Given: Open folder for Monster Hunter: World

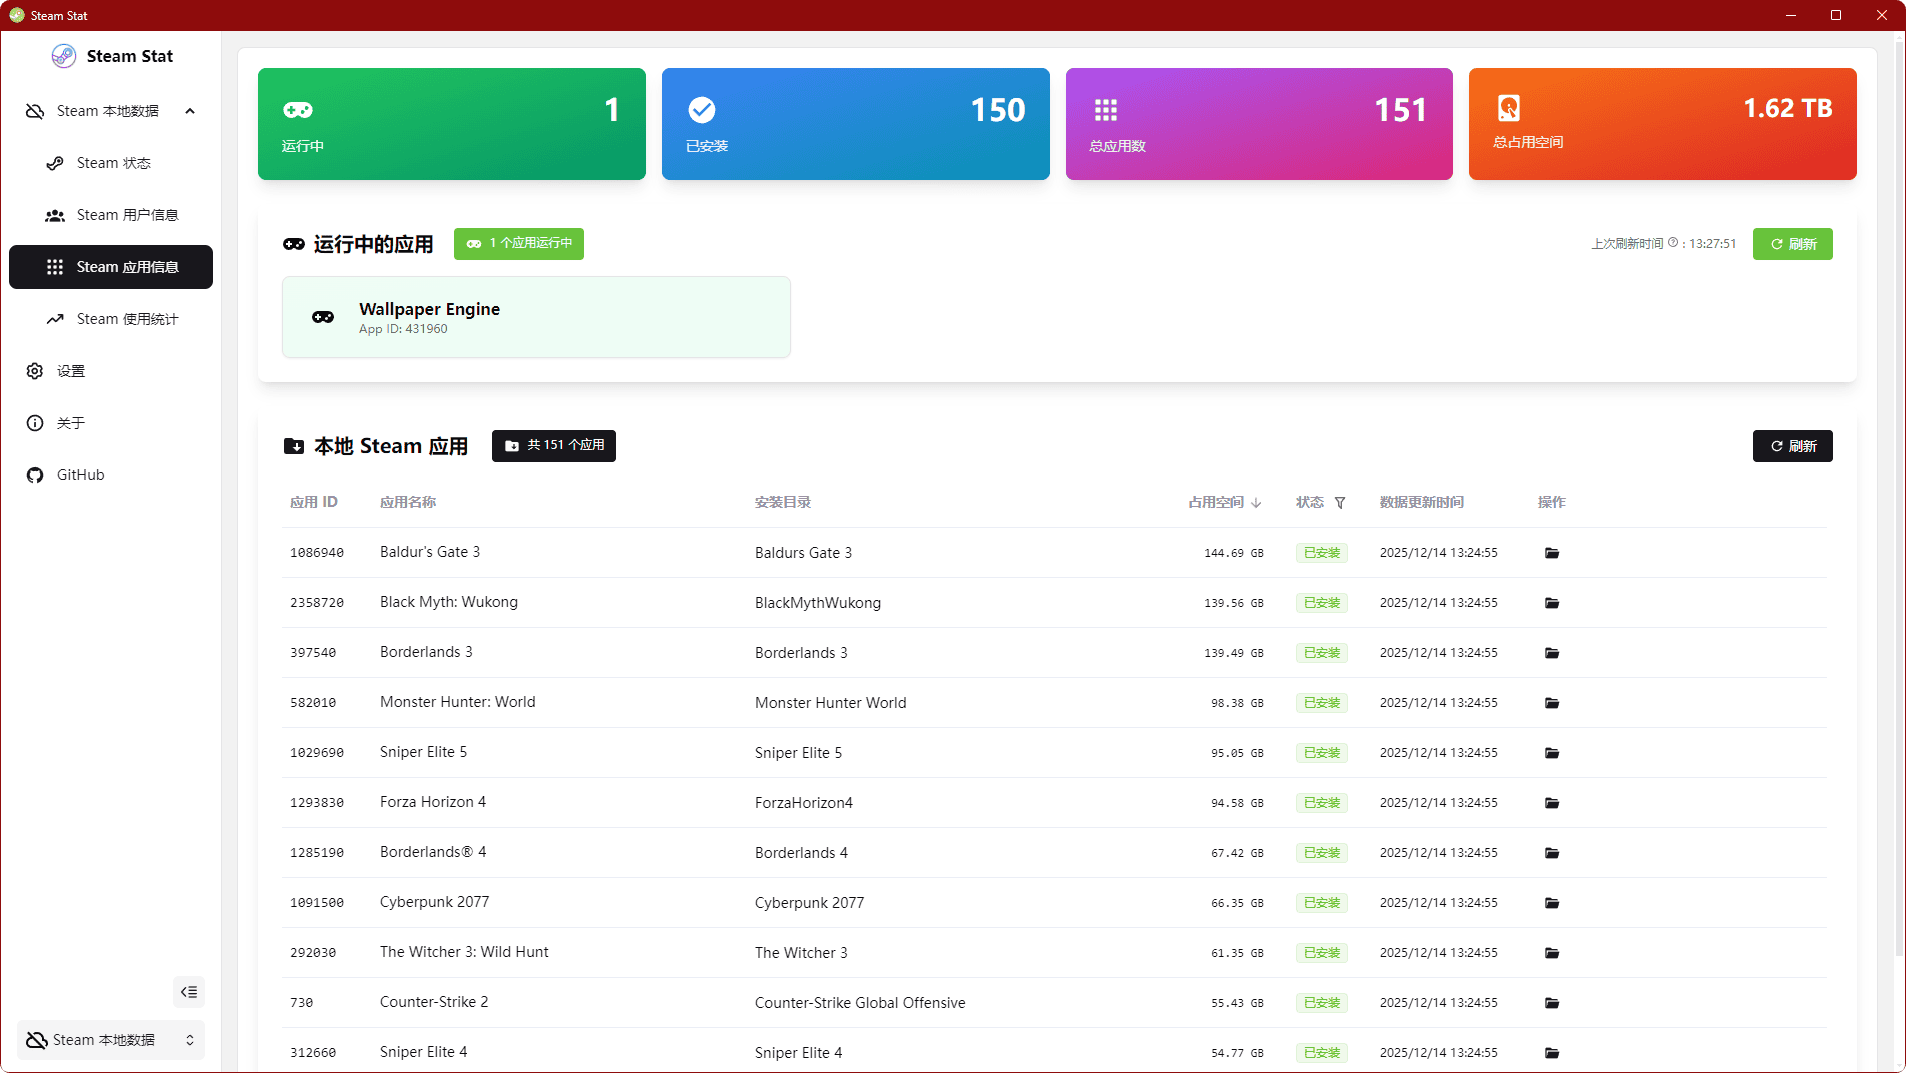Looking at the screenshot, I should click(1551, 703).
